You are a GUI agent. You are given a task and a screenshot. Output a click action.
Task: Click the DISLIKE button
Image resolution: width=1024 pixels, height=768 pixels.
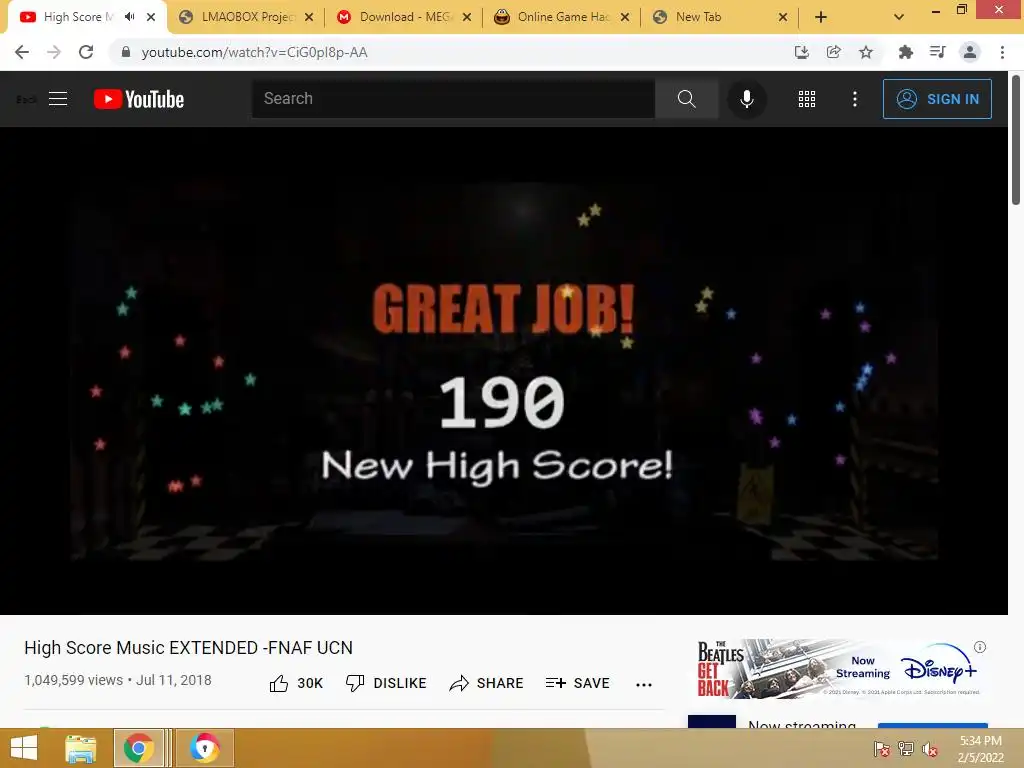pyautogui.click(x=386, y=683)
